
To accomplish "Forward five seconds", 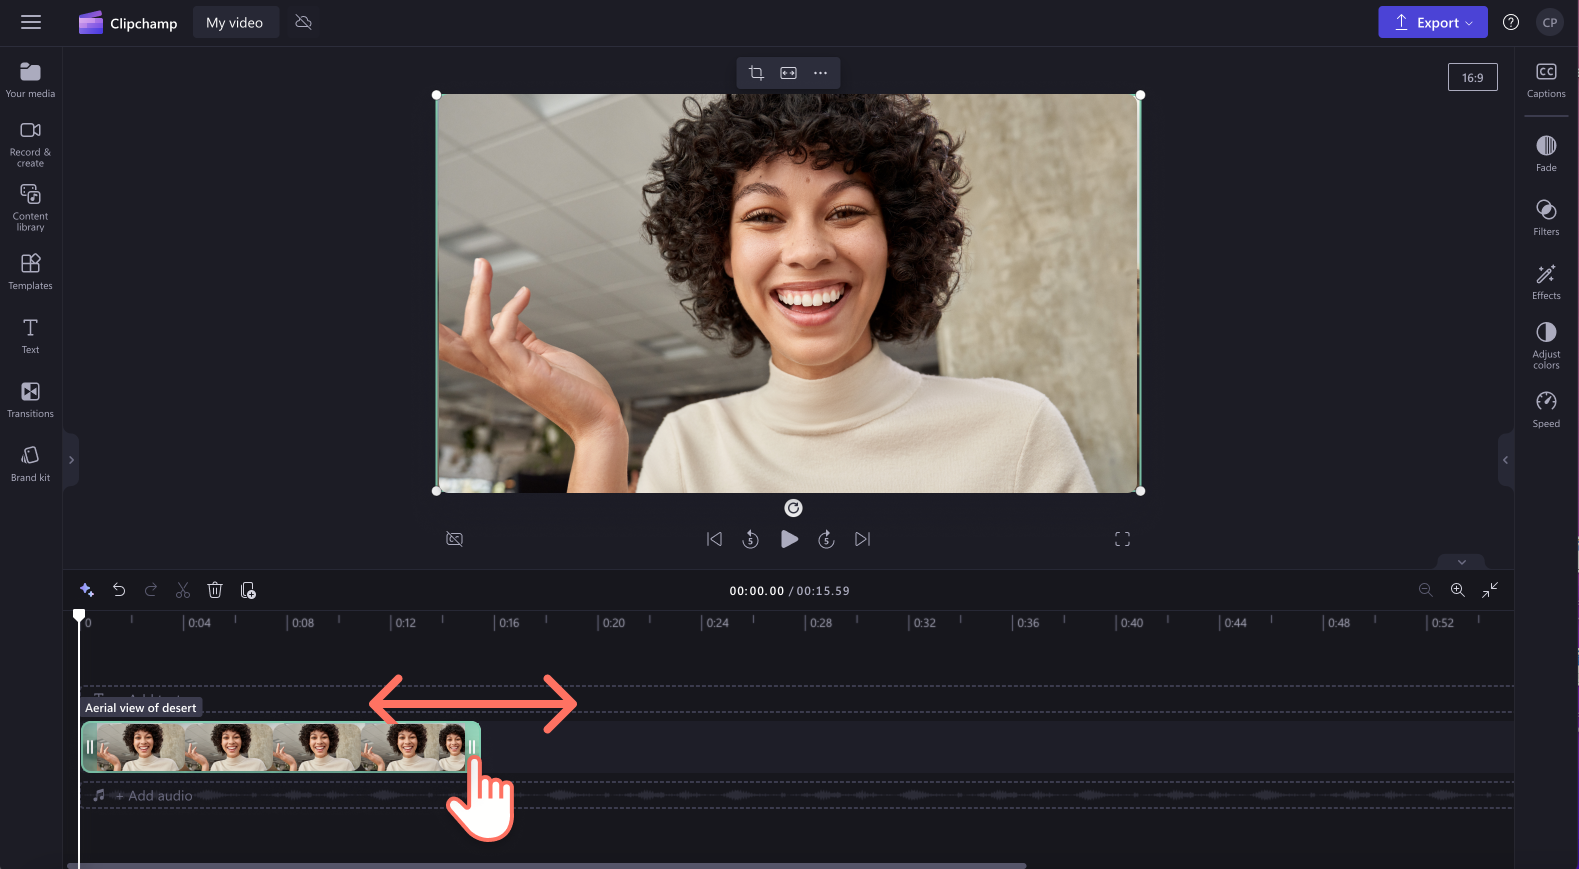I will [x=826, y=539].
